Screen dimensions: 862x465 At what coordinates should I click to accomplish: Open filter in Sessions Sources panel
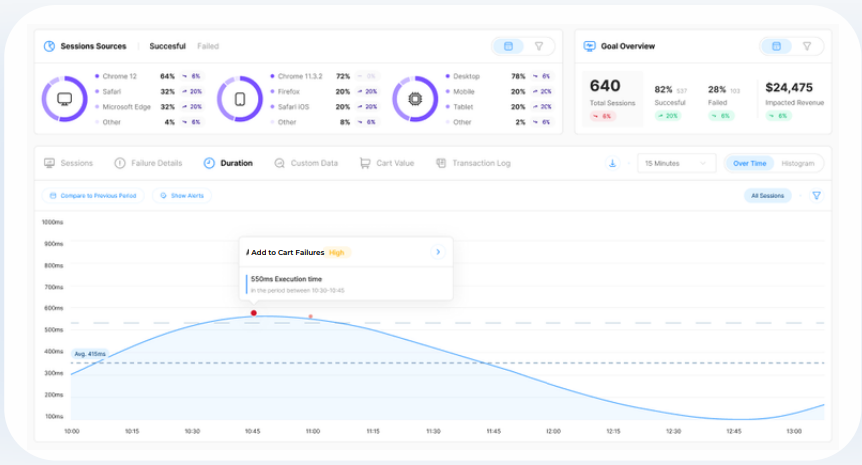[x=539, y=46]
